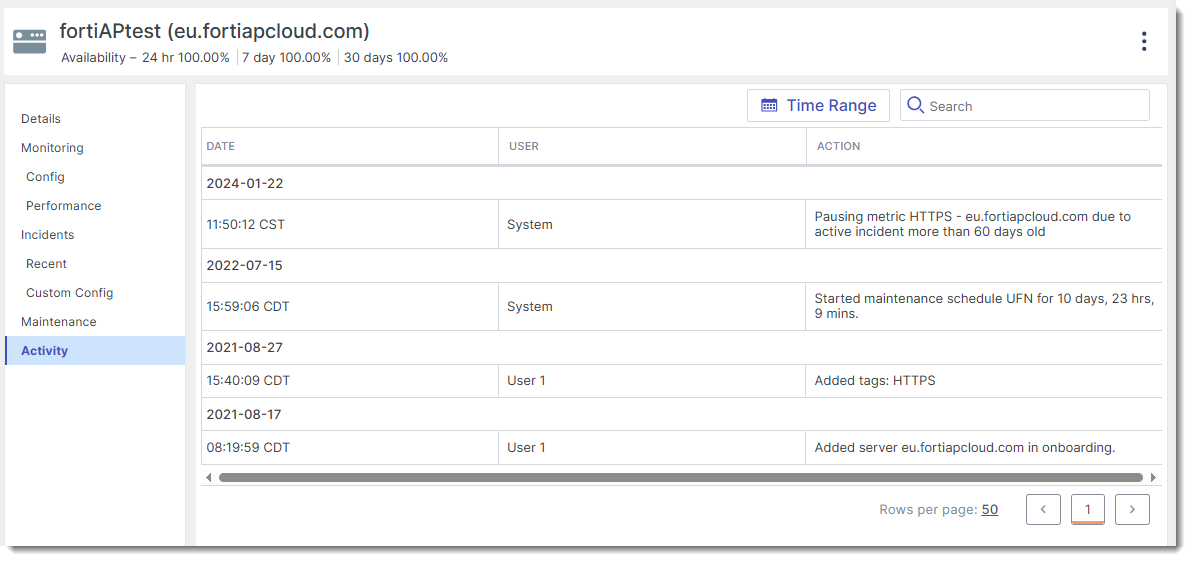Click the Time Range button
The image size is (1191, 561).
[818, 106]
